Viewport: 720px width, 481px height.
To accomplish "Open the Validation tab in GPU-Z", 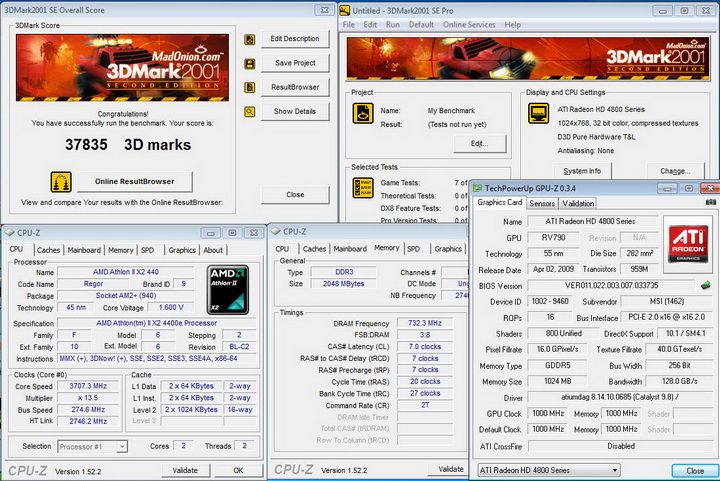I will click(x=578, y=203).
